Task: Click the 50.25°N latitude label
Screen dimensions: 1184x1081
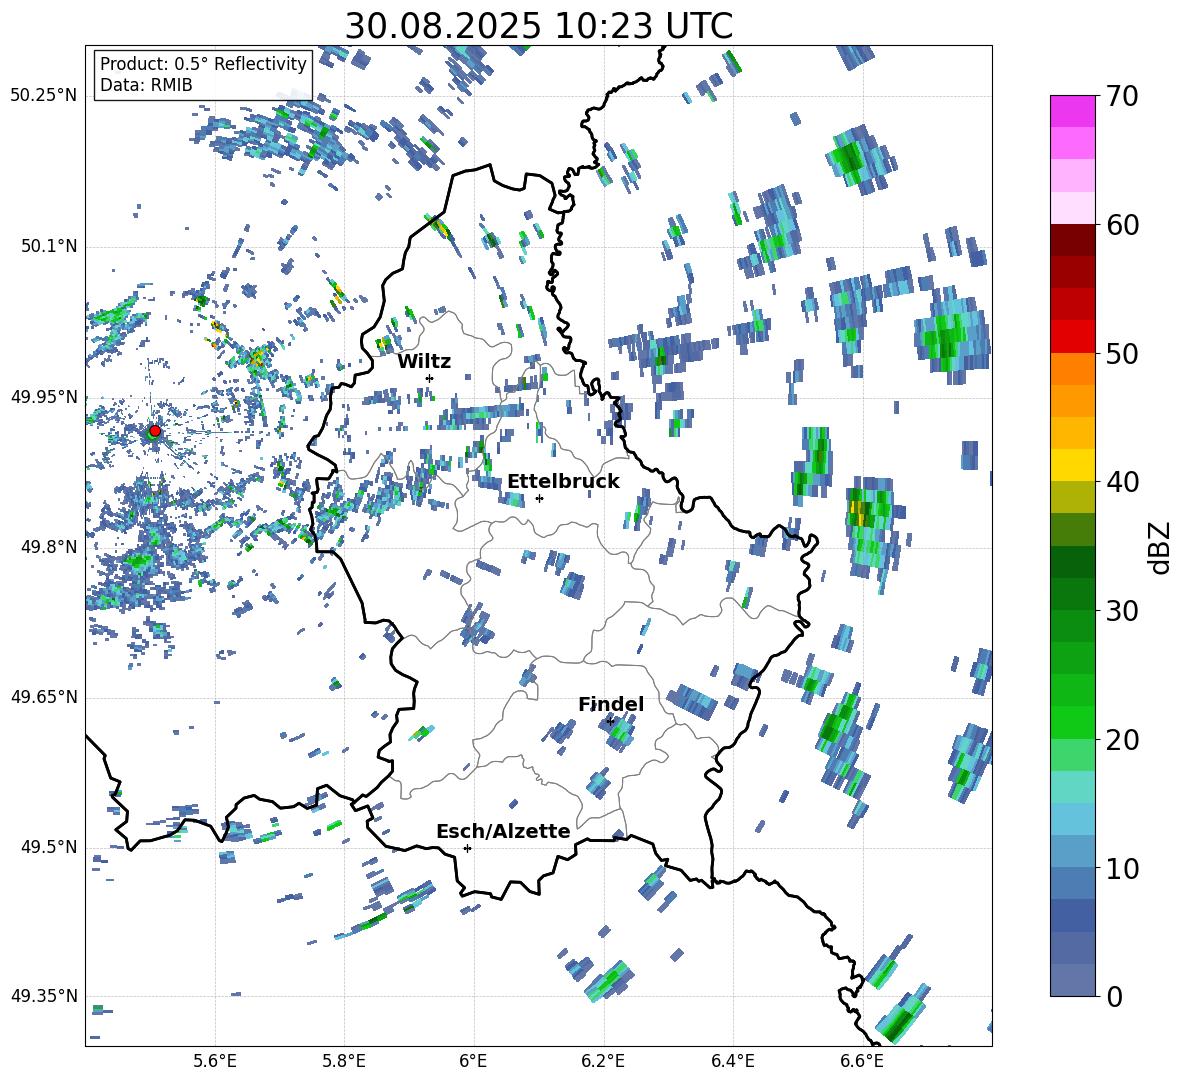Action: point(44,96)
